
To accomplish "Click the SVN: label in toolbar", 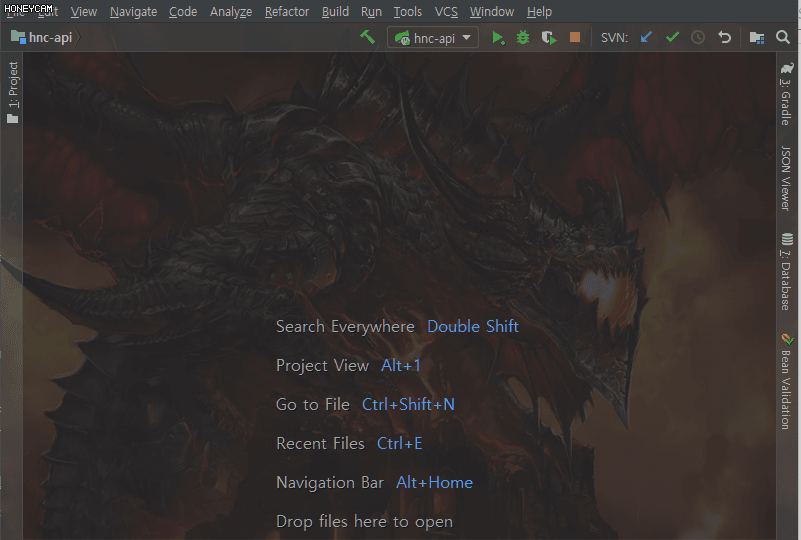I will [x=614, y=38].
